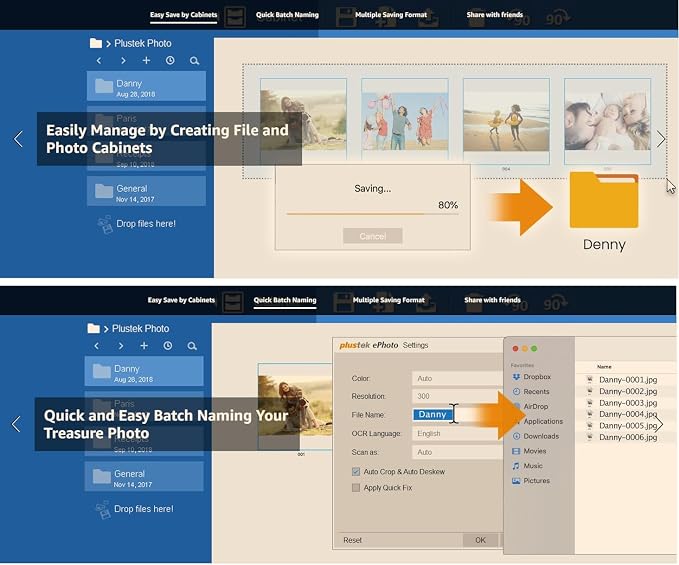The image size is (679, 565).
Task: Select file Danny-0006.jpg in Finder list
Action: point(628,437)
